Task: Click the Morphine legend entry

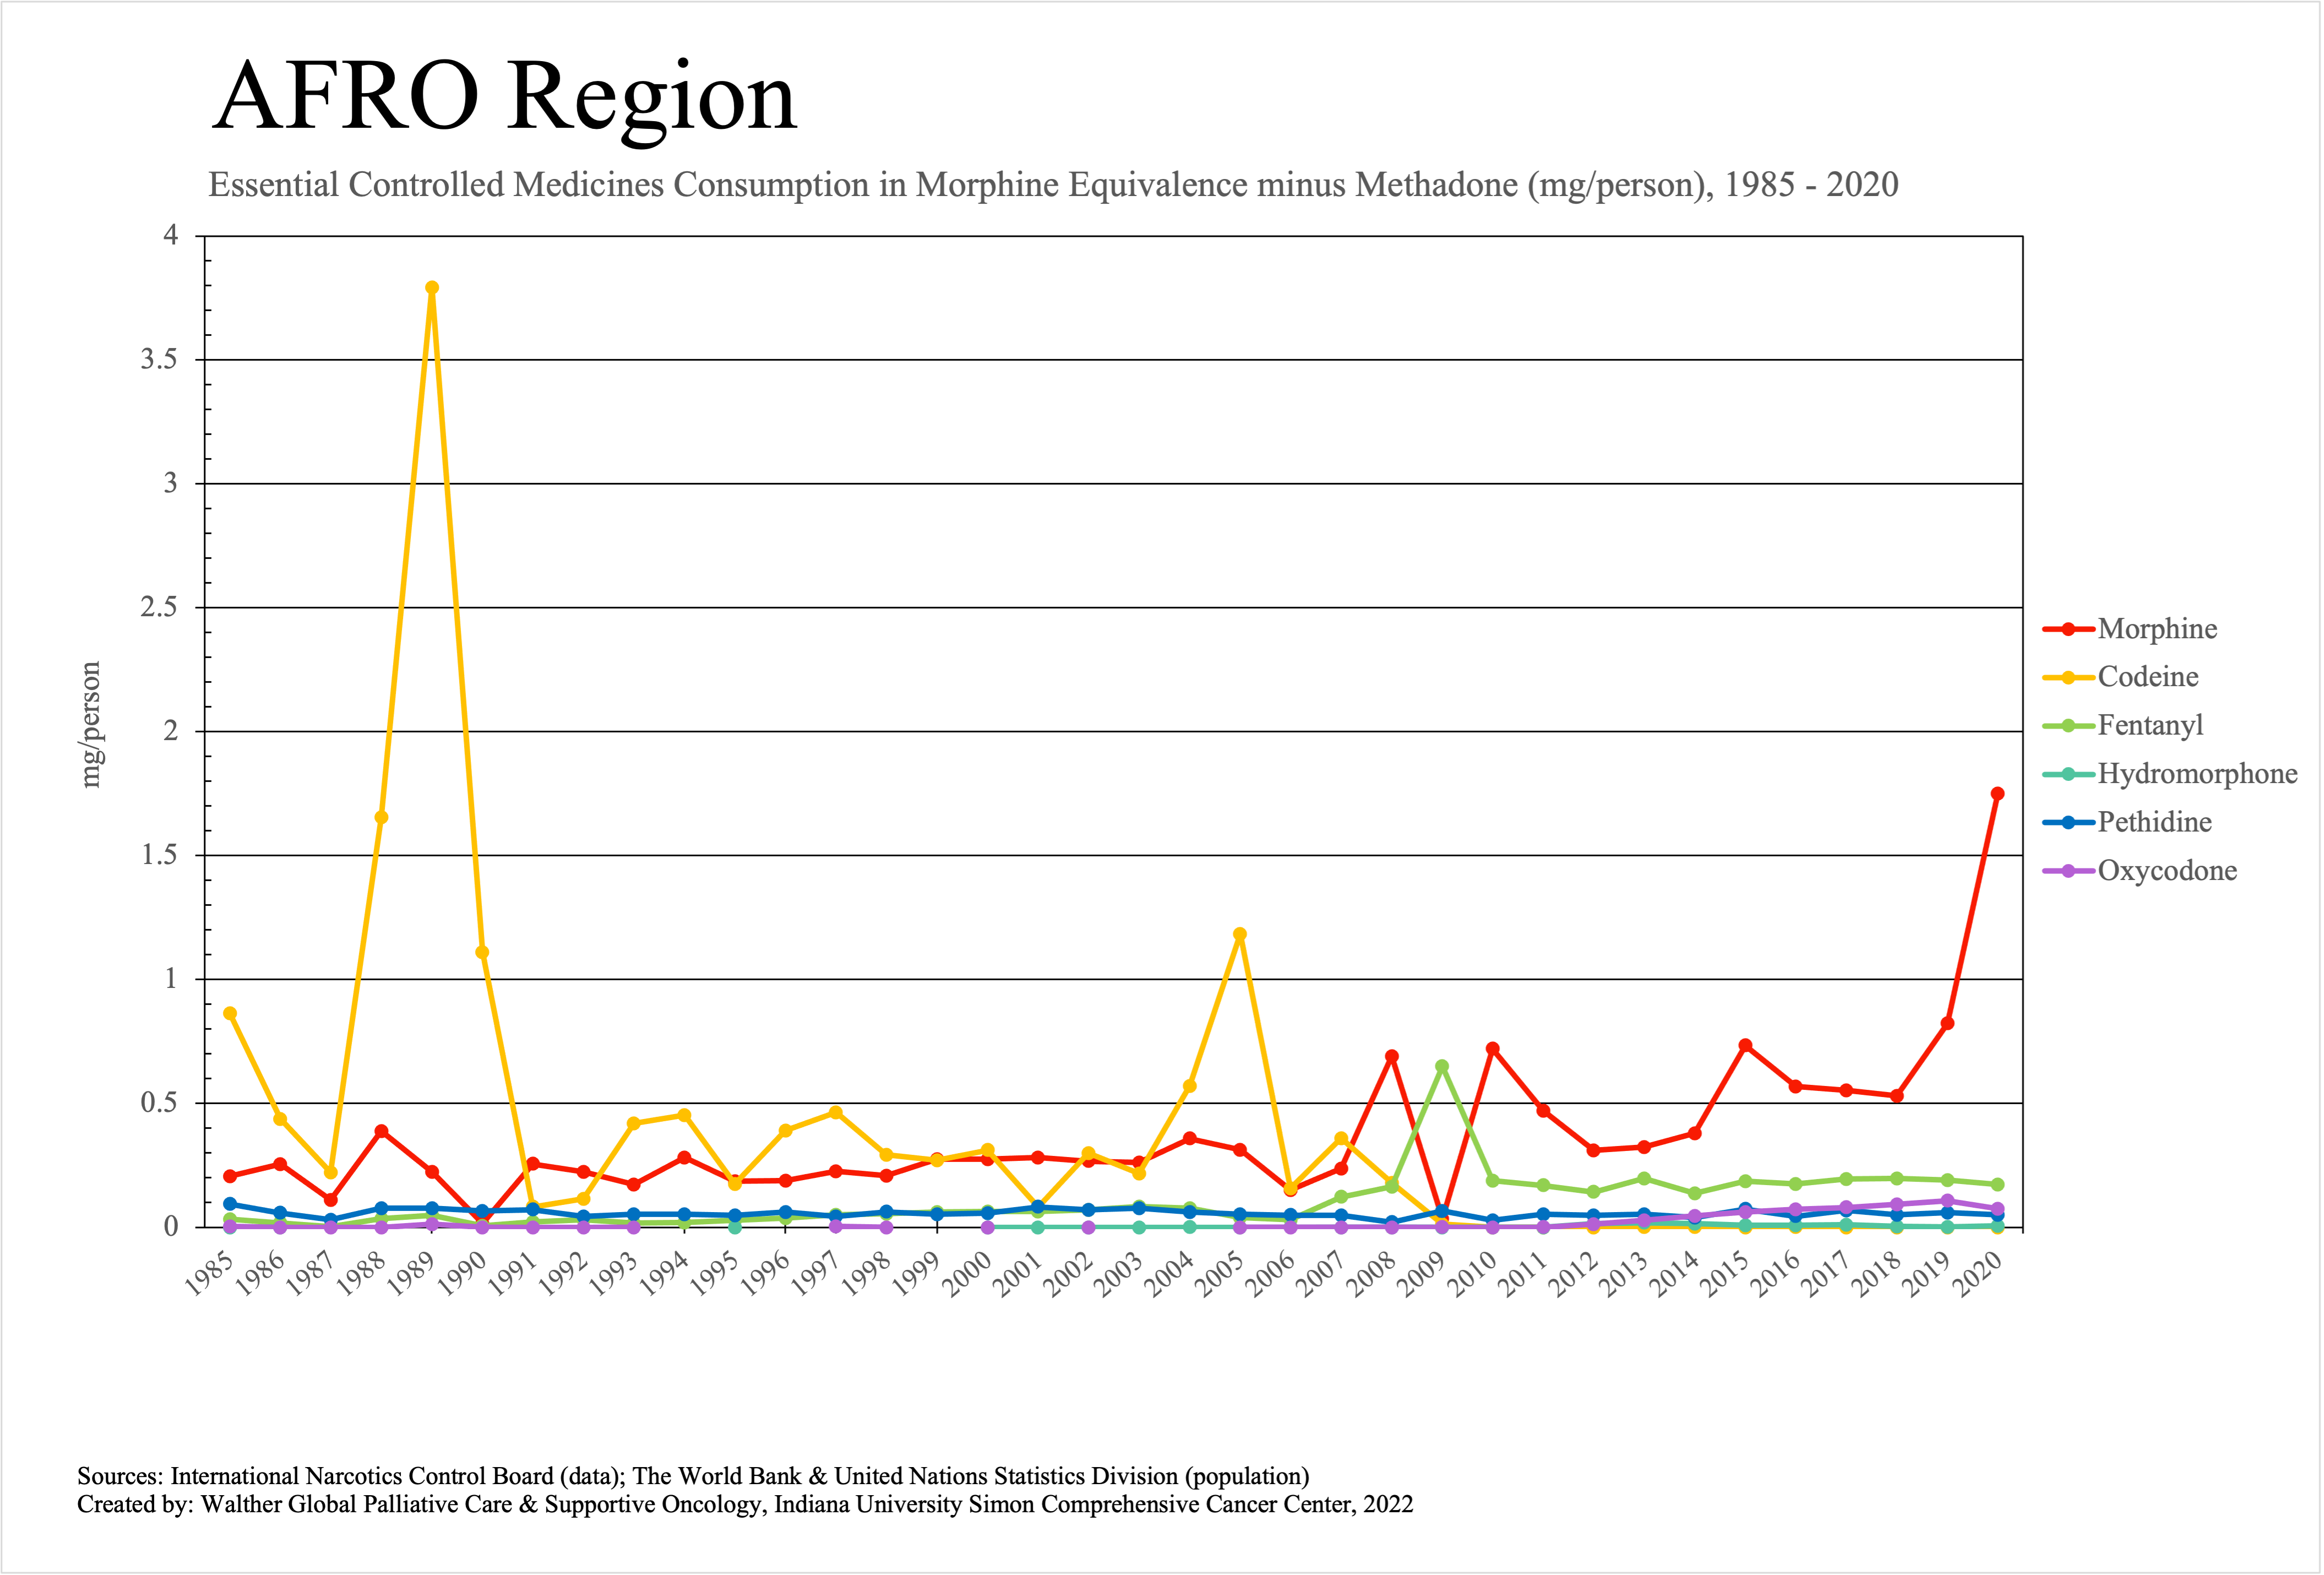Action: [2156, 629]
